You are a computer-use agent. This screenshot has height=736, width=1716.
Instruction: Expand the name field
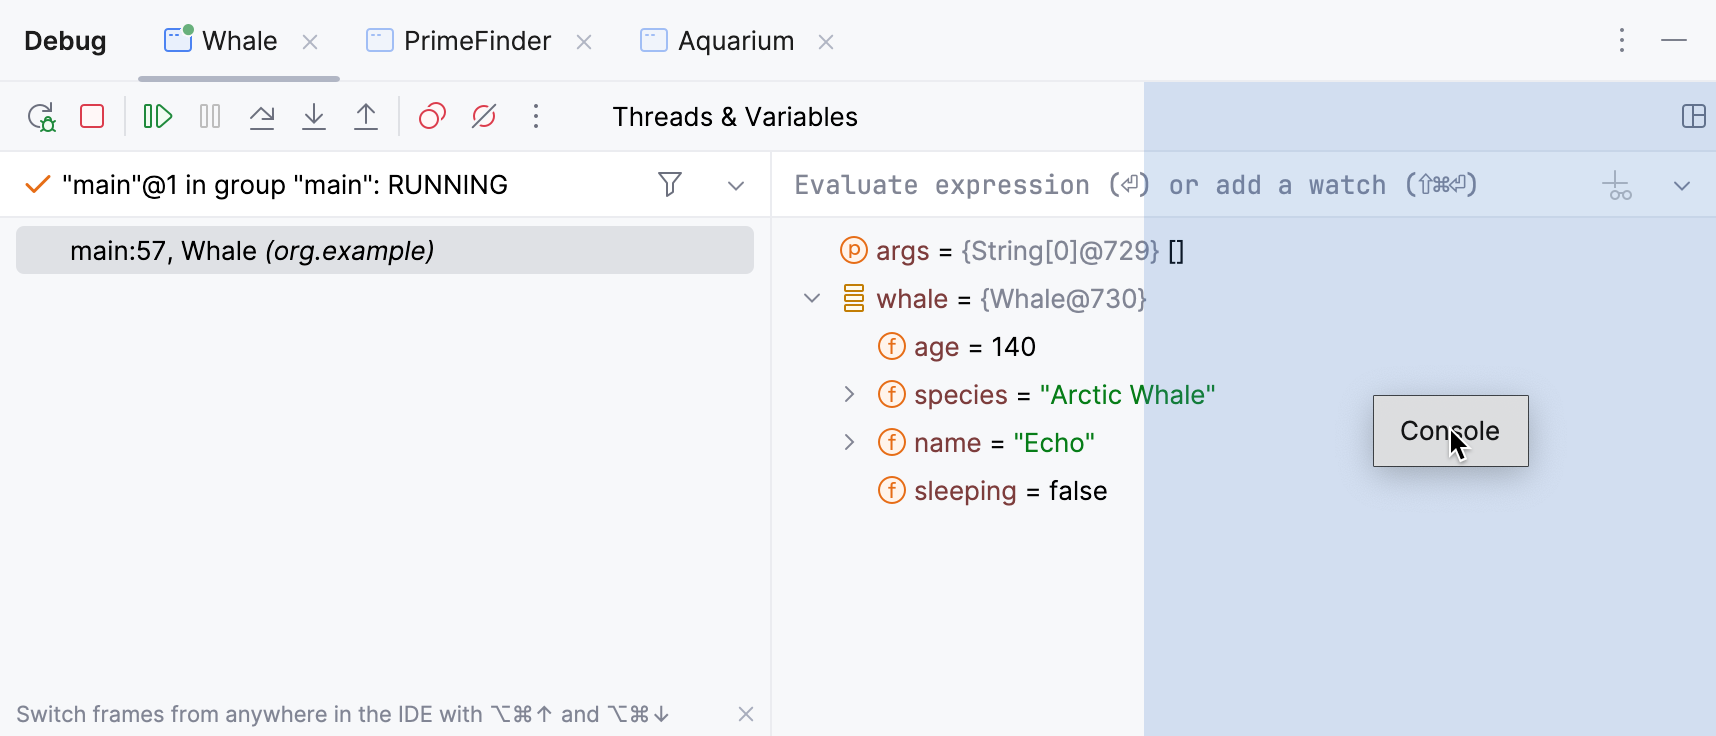pyautogui.click(x=849, y=443)
